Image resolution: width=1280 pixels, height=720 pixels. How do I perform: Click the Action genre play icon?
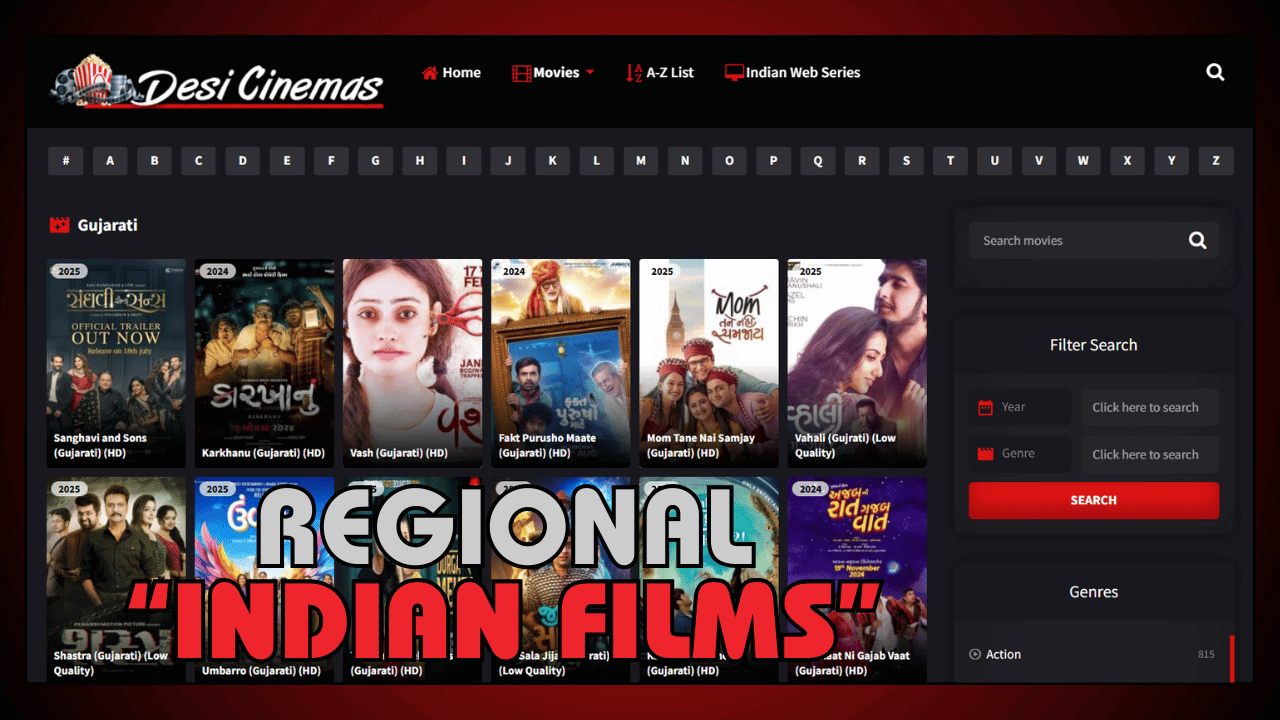pyautogui.click(x=975, y=654)
